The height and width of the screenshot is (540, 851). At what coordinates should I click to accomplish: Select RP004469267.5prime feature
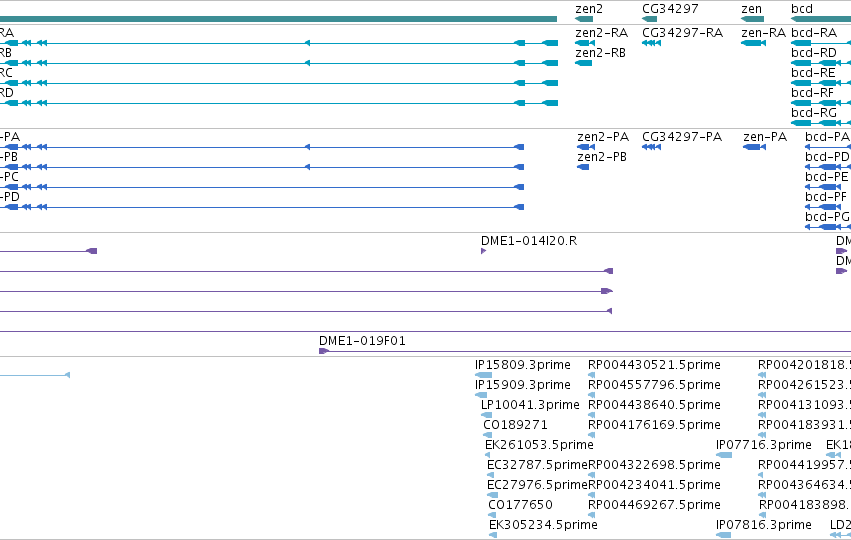tap(592, 516)
